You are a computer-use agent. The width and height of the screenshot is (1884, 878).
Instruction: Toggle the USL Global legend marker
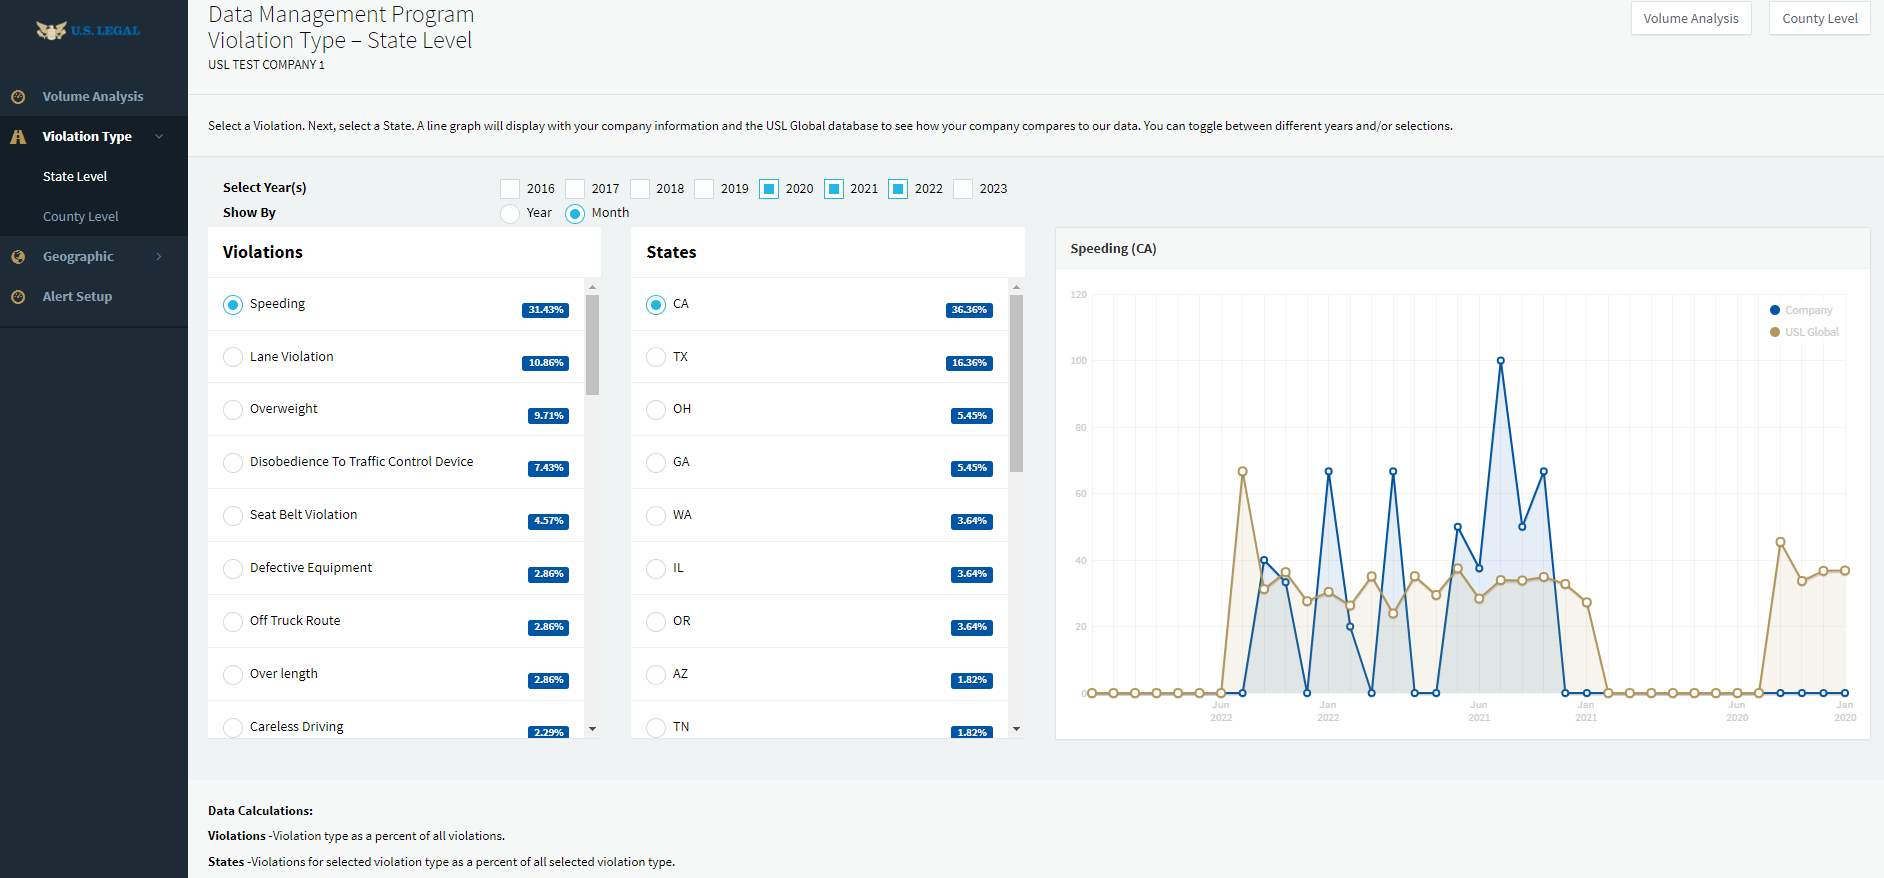pos(1775,332)
